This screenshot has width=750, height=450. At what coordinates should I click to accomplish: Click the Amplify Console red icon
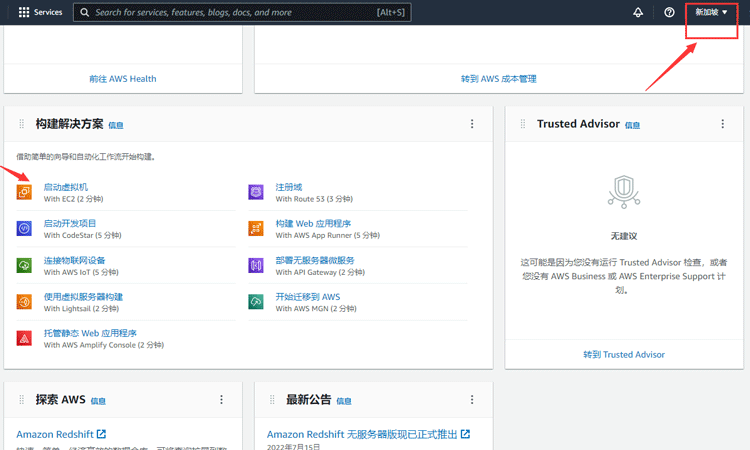coord(24,338)
